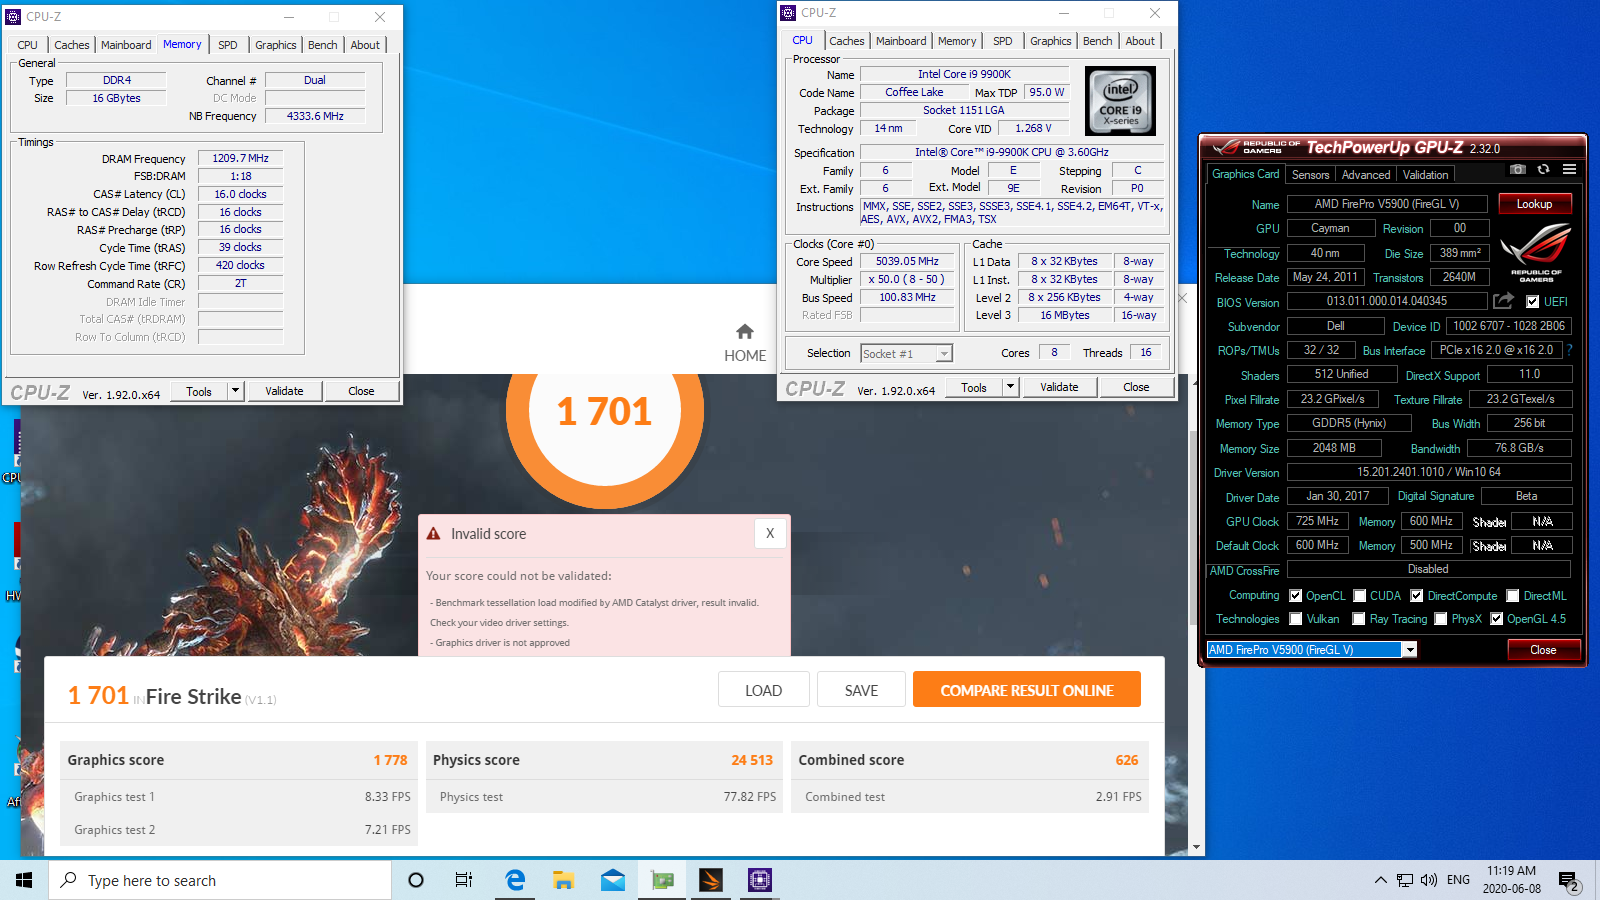Screen dimensions: 1600x900
Task: Switch to the GPU-Z graphics card taskbar icon
Action: pyautogui.click(x=662, y=880)
